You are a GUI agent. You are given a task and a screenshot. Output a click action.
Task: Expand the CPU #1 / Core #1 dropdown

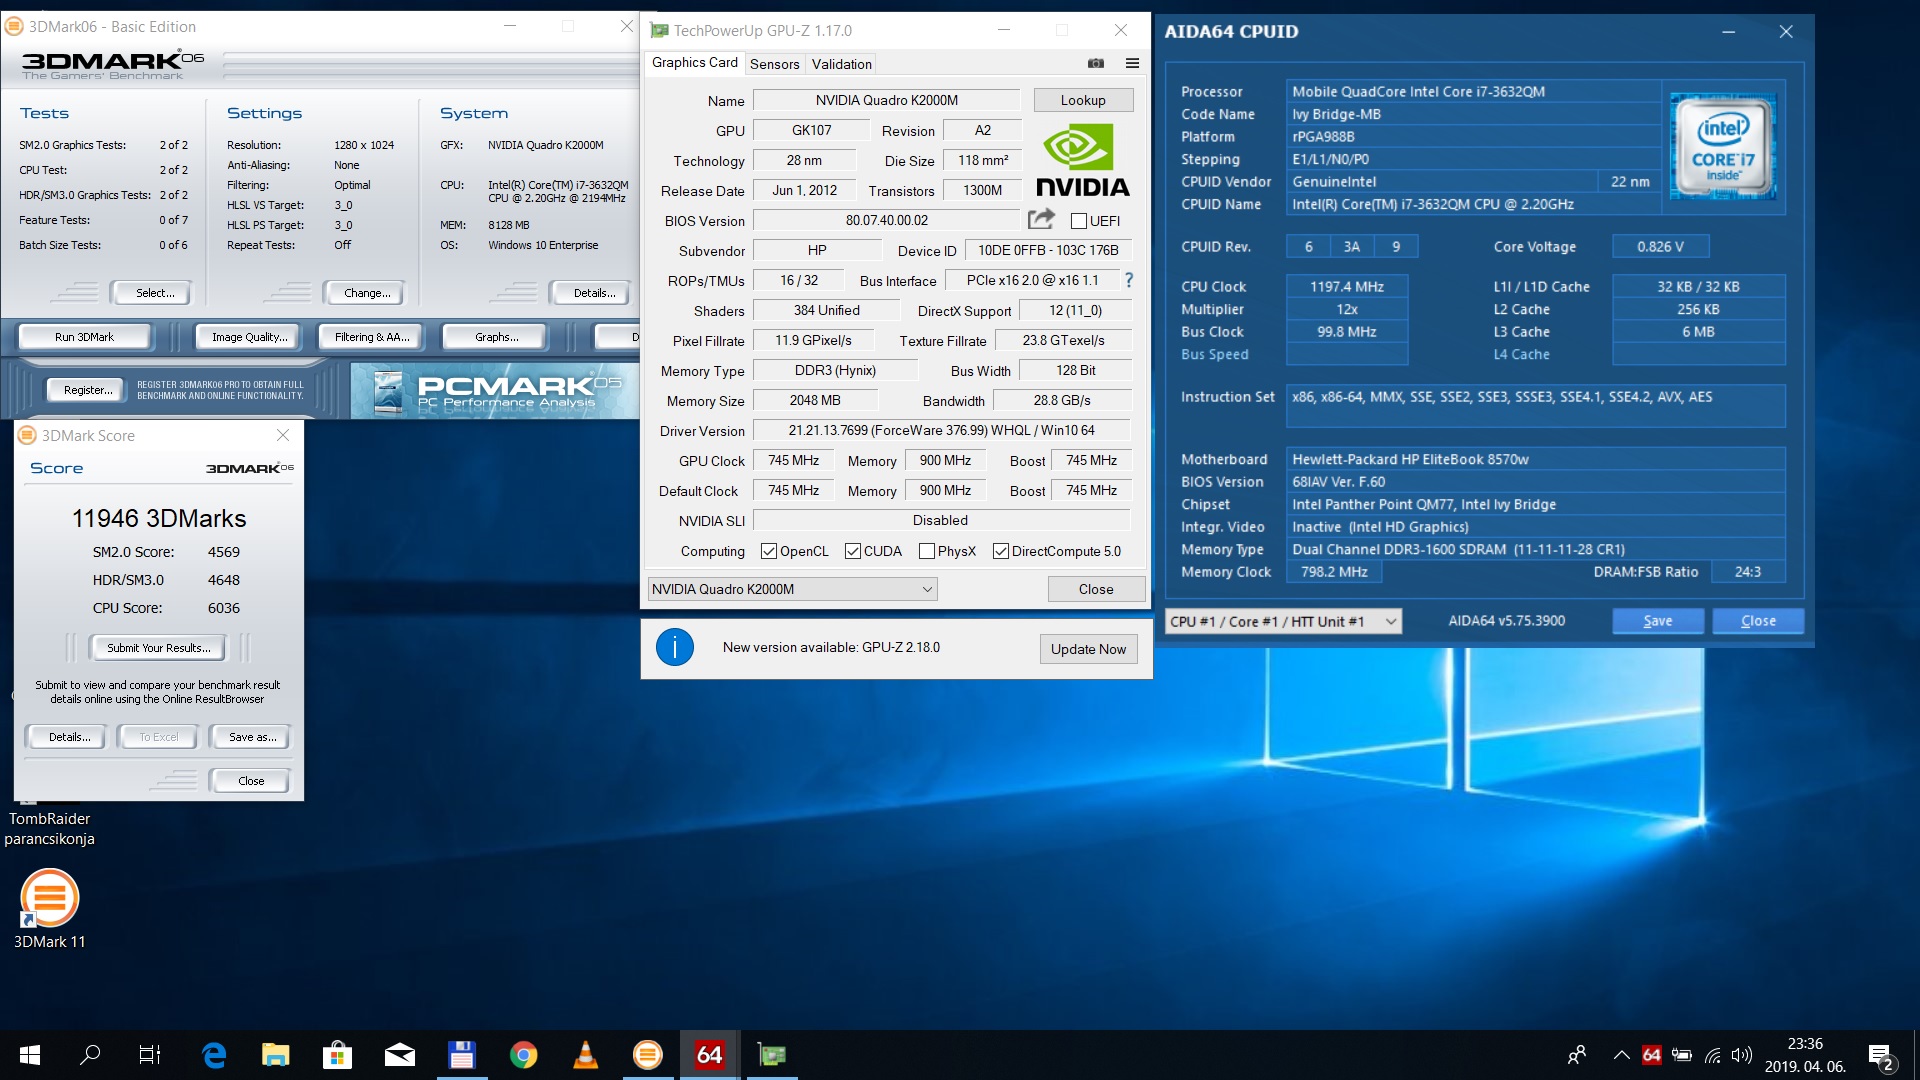[x=1283, y=621]
